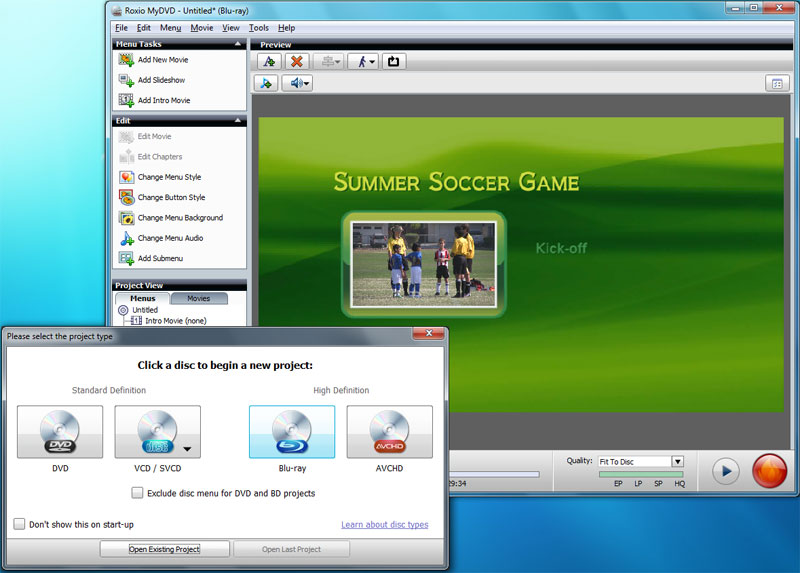The height and width of the screenshot is (573, 800).
Task: Switch to the Movies tab
Action: (199, 298)
